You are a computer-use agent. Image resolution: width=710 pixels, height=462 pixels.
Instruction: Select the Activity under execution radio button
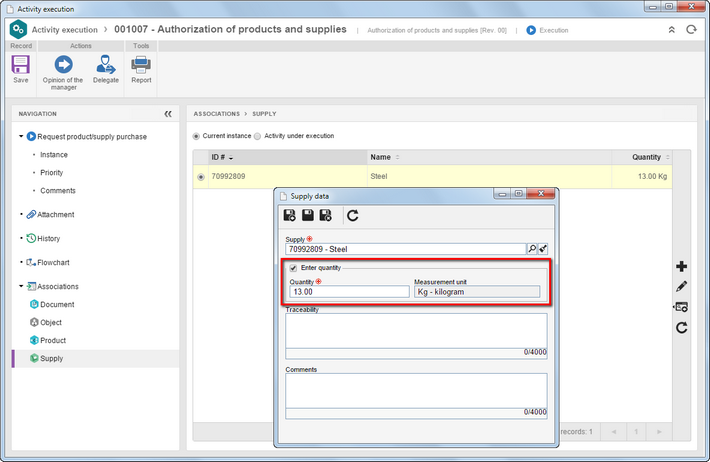point(257,136)
